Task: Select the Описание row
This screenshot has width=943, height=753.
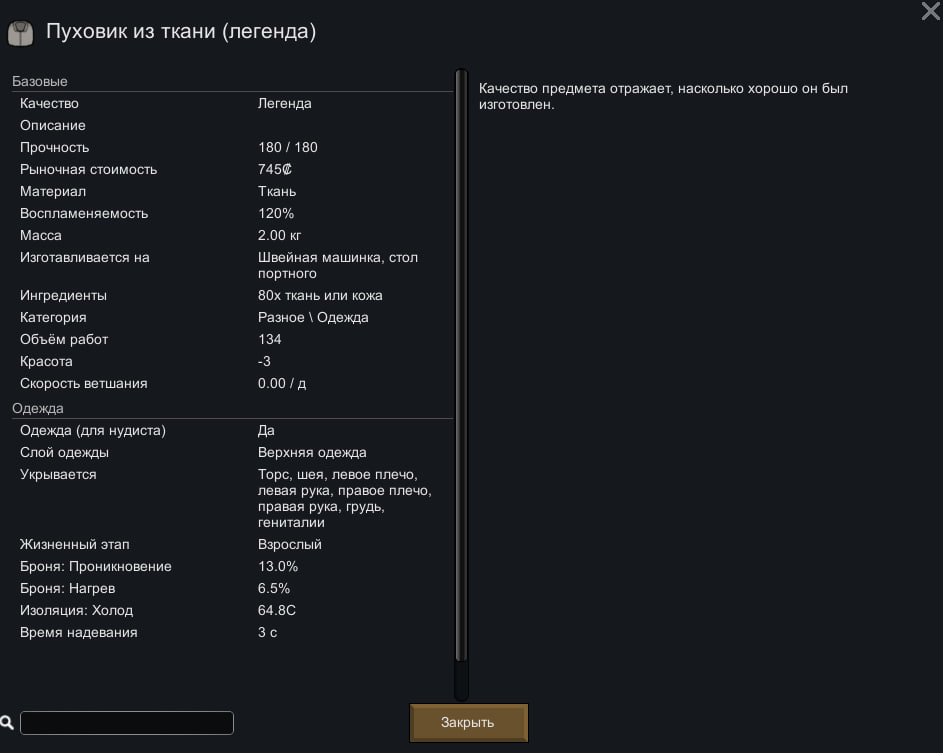Action: tap(233, 125)
